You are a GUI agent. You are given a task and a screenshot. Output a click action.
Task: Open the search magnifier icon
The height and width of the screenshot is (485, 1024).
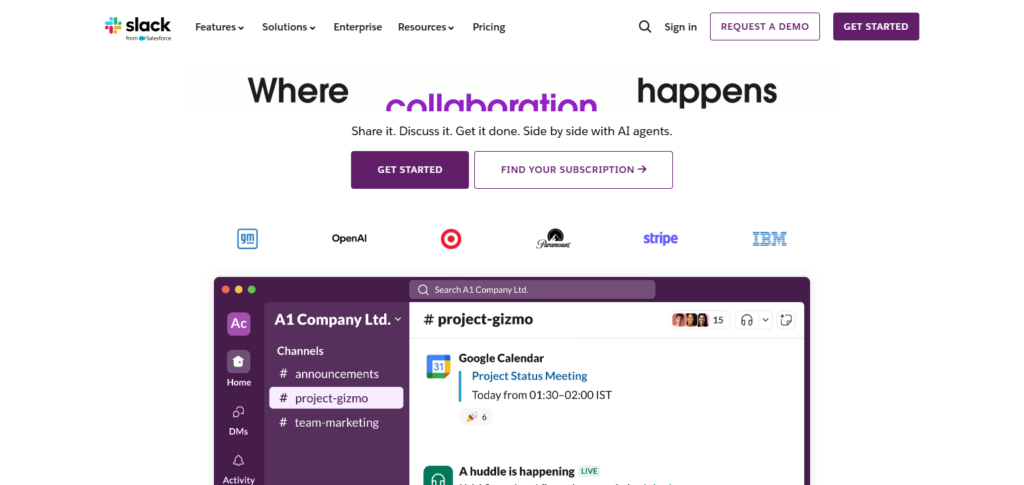(645, 27)
